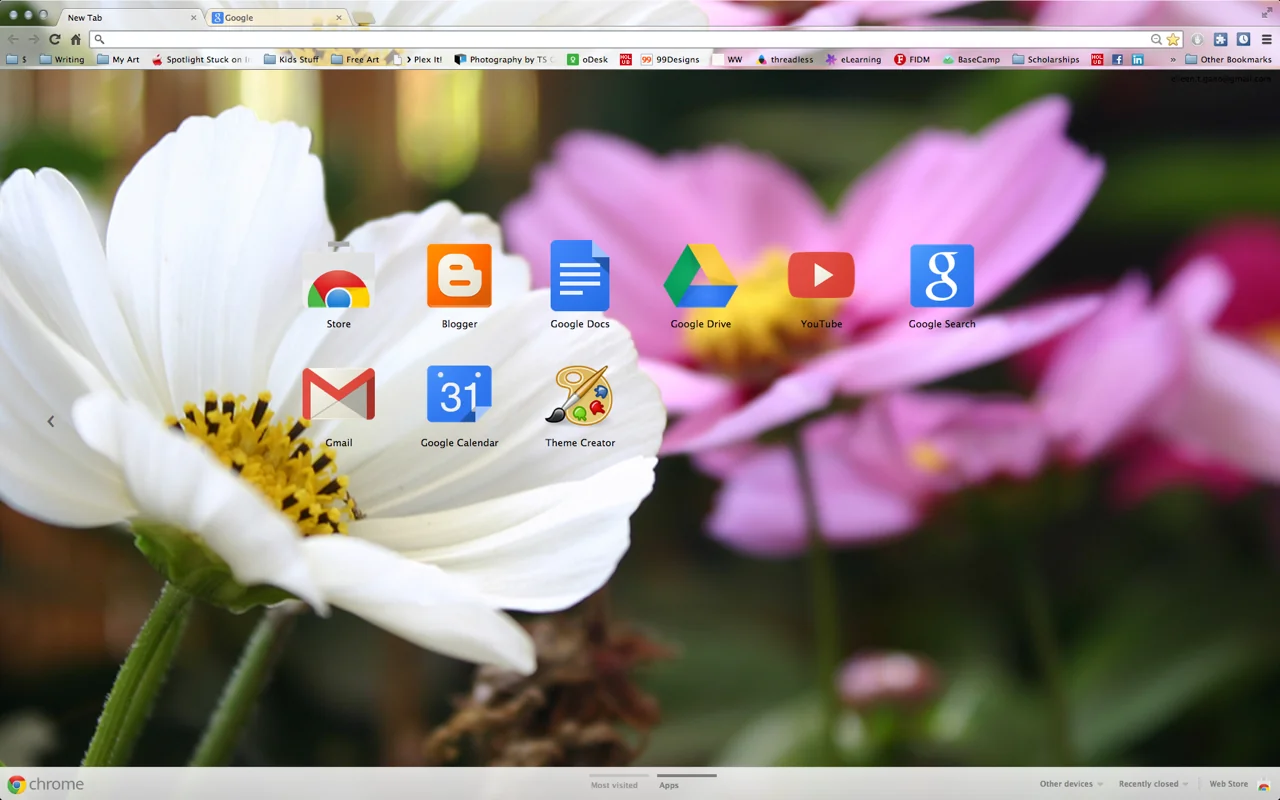
Task: Switch to the Google tab
Action: [277, 17]
